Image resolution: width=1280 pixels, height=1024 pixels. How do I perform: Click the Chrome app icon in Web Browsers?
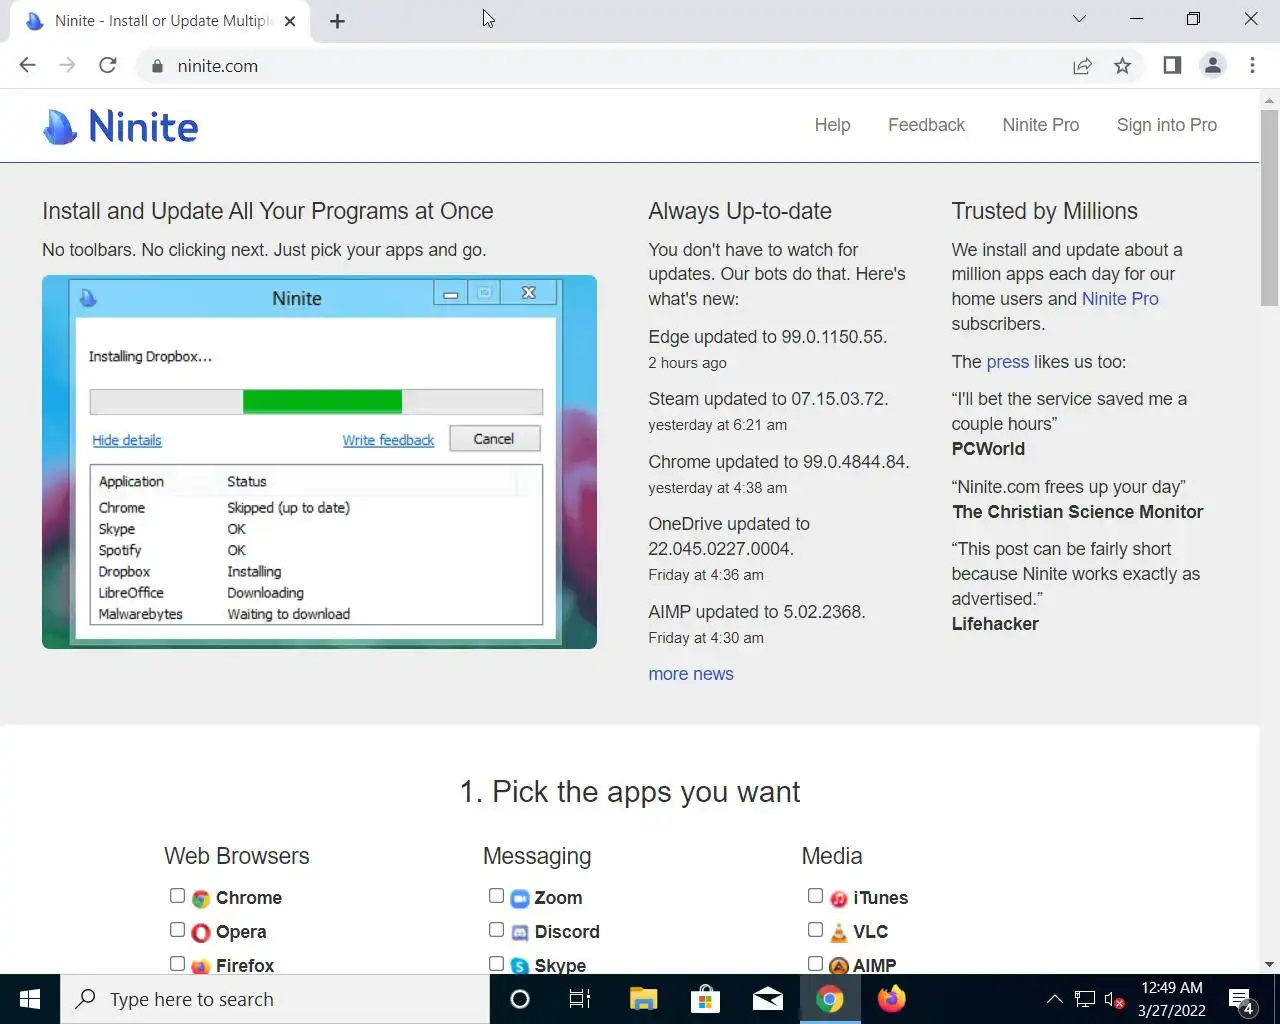pos(201,898)
